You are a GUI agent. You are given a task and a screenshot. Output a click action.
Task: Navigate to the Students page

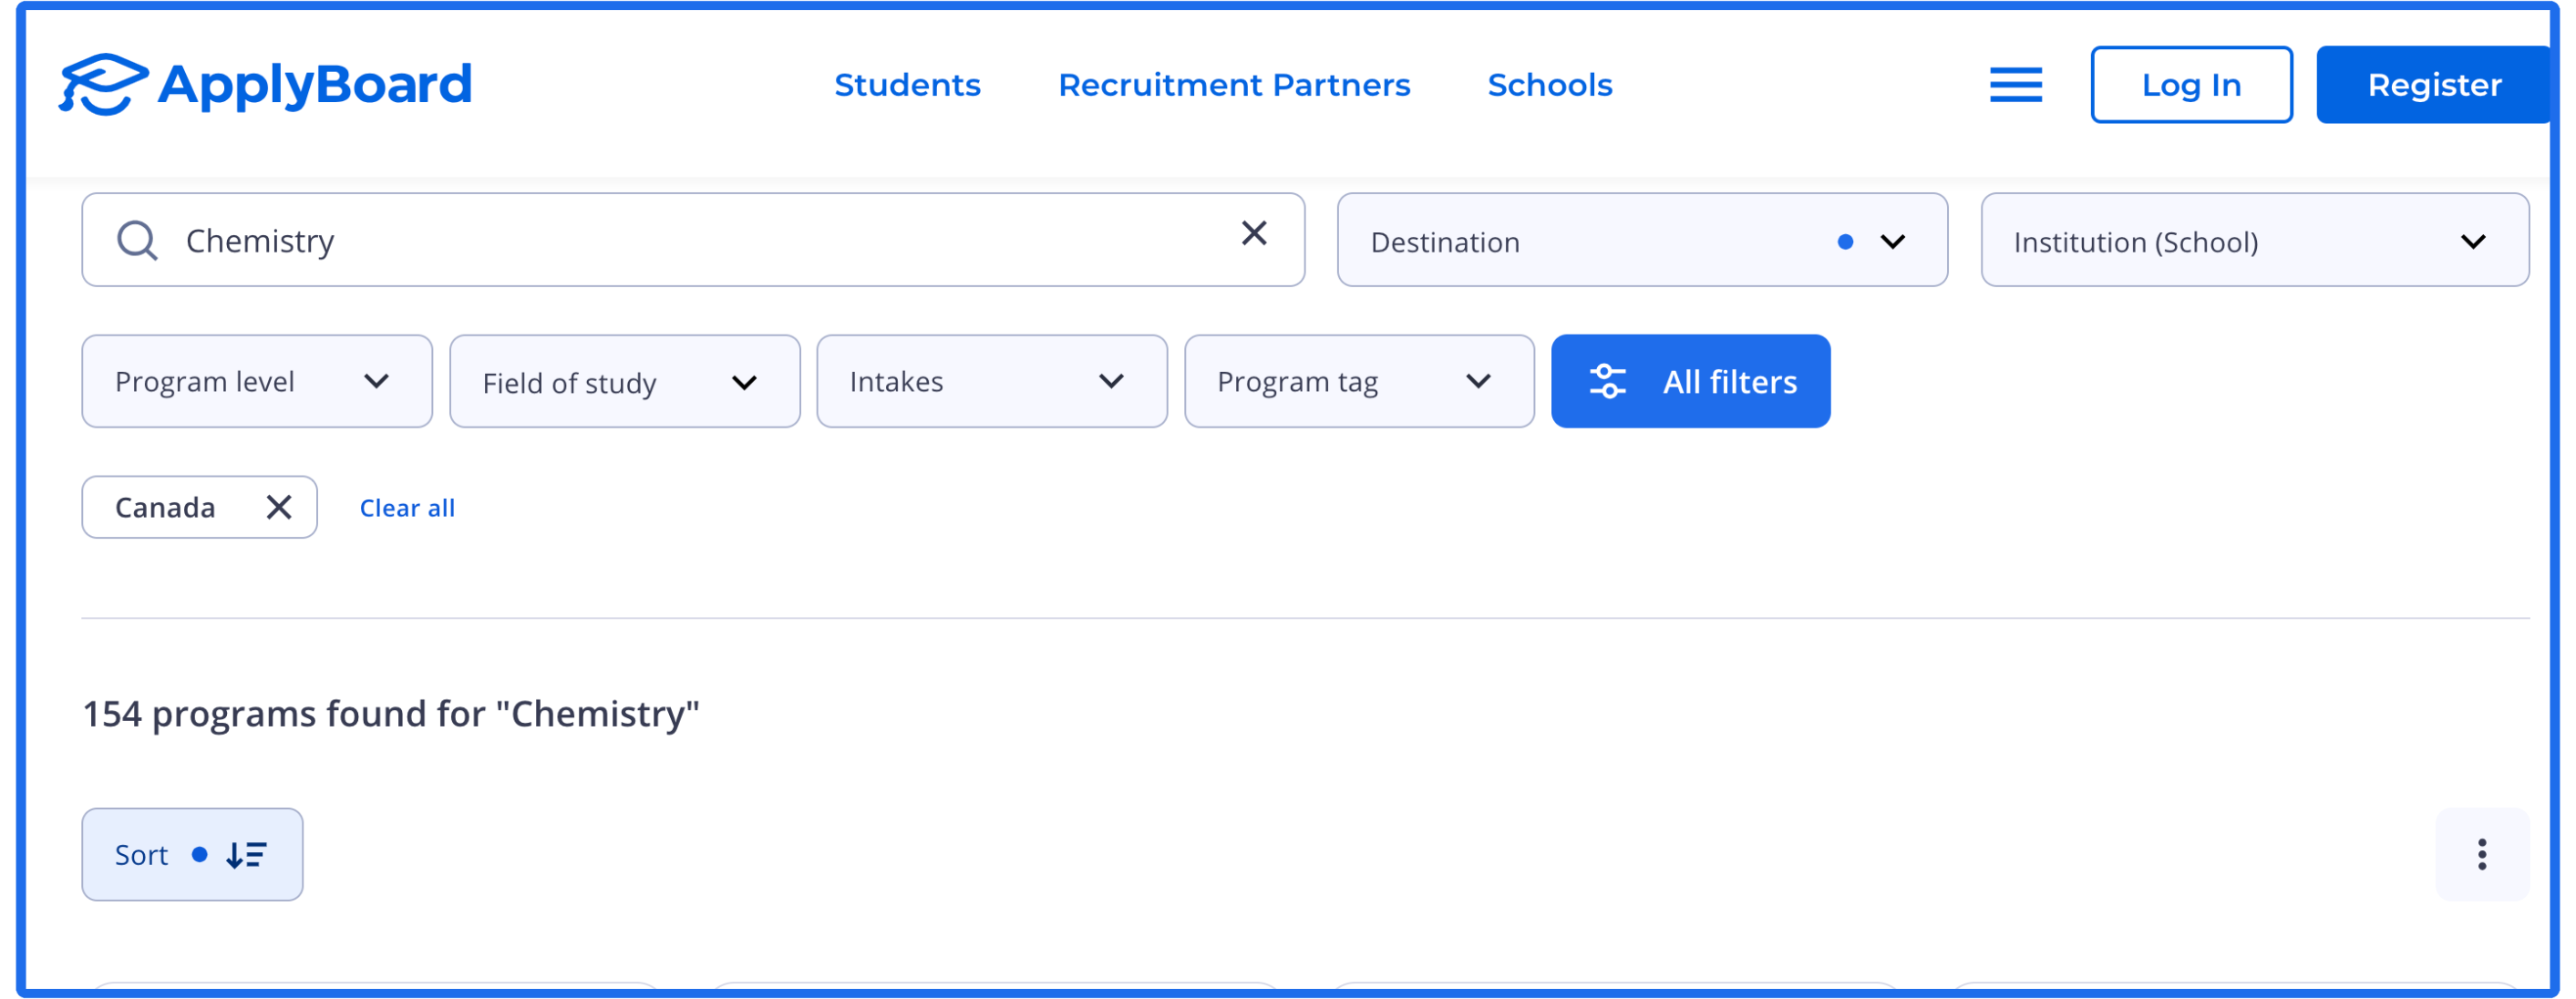tap(906, 85)
